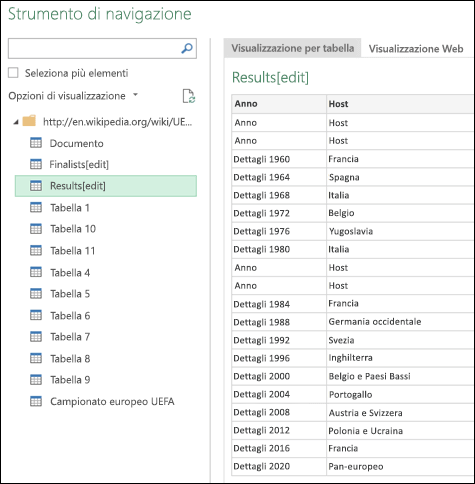Click the http://en.wikipedia.org/wiki/UE... root node label

(x=117, y=122)
